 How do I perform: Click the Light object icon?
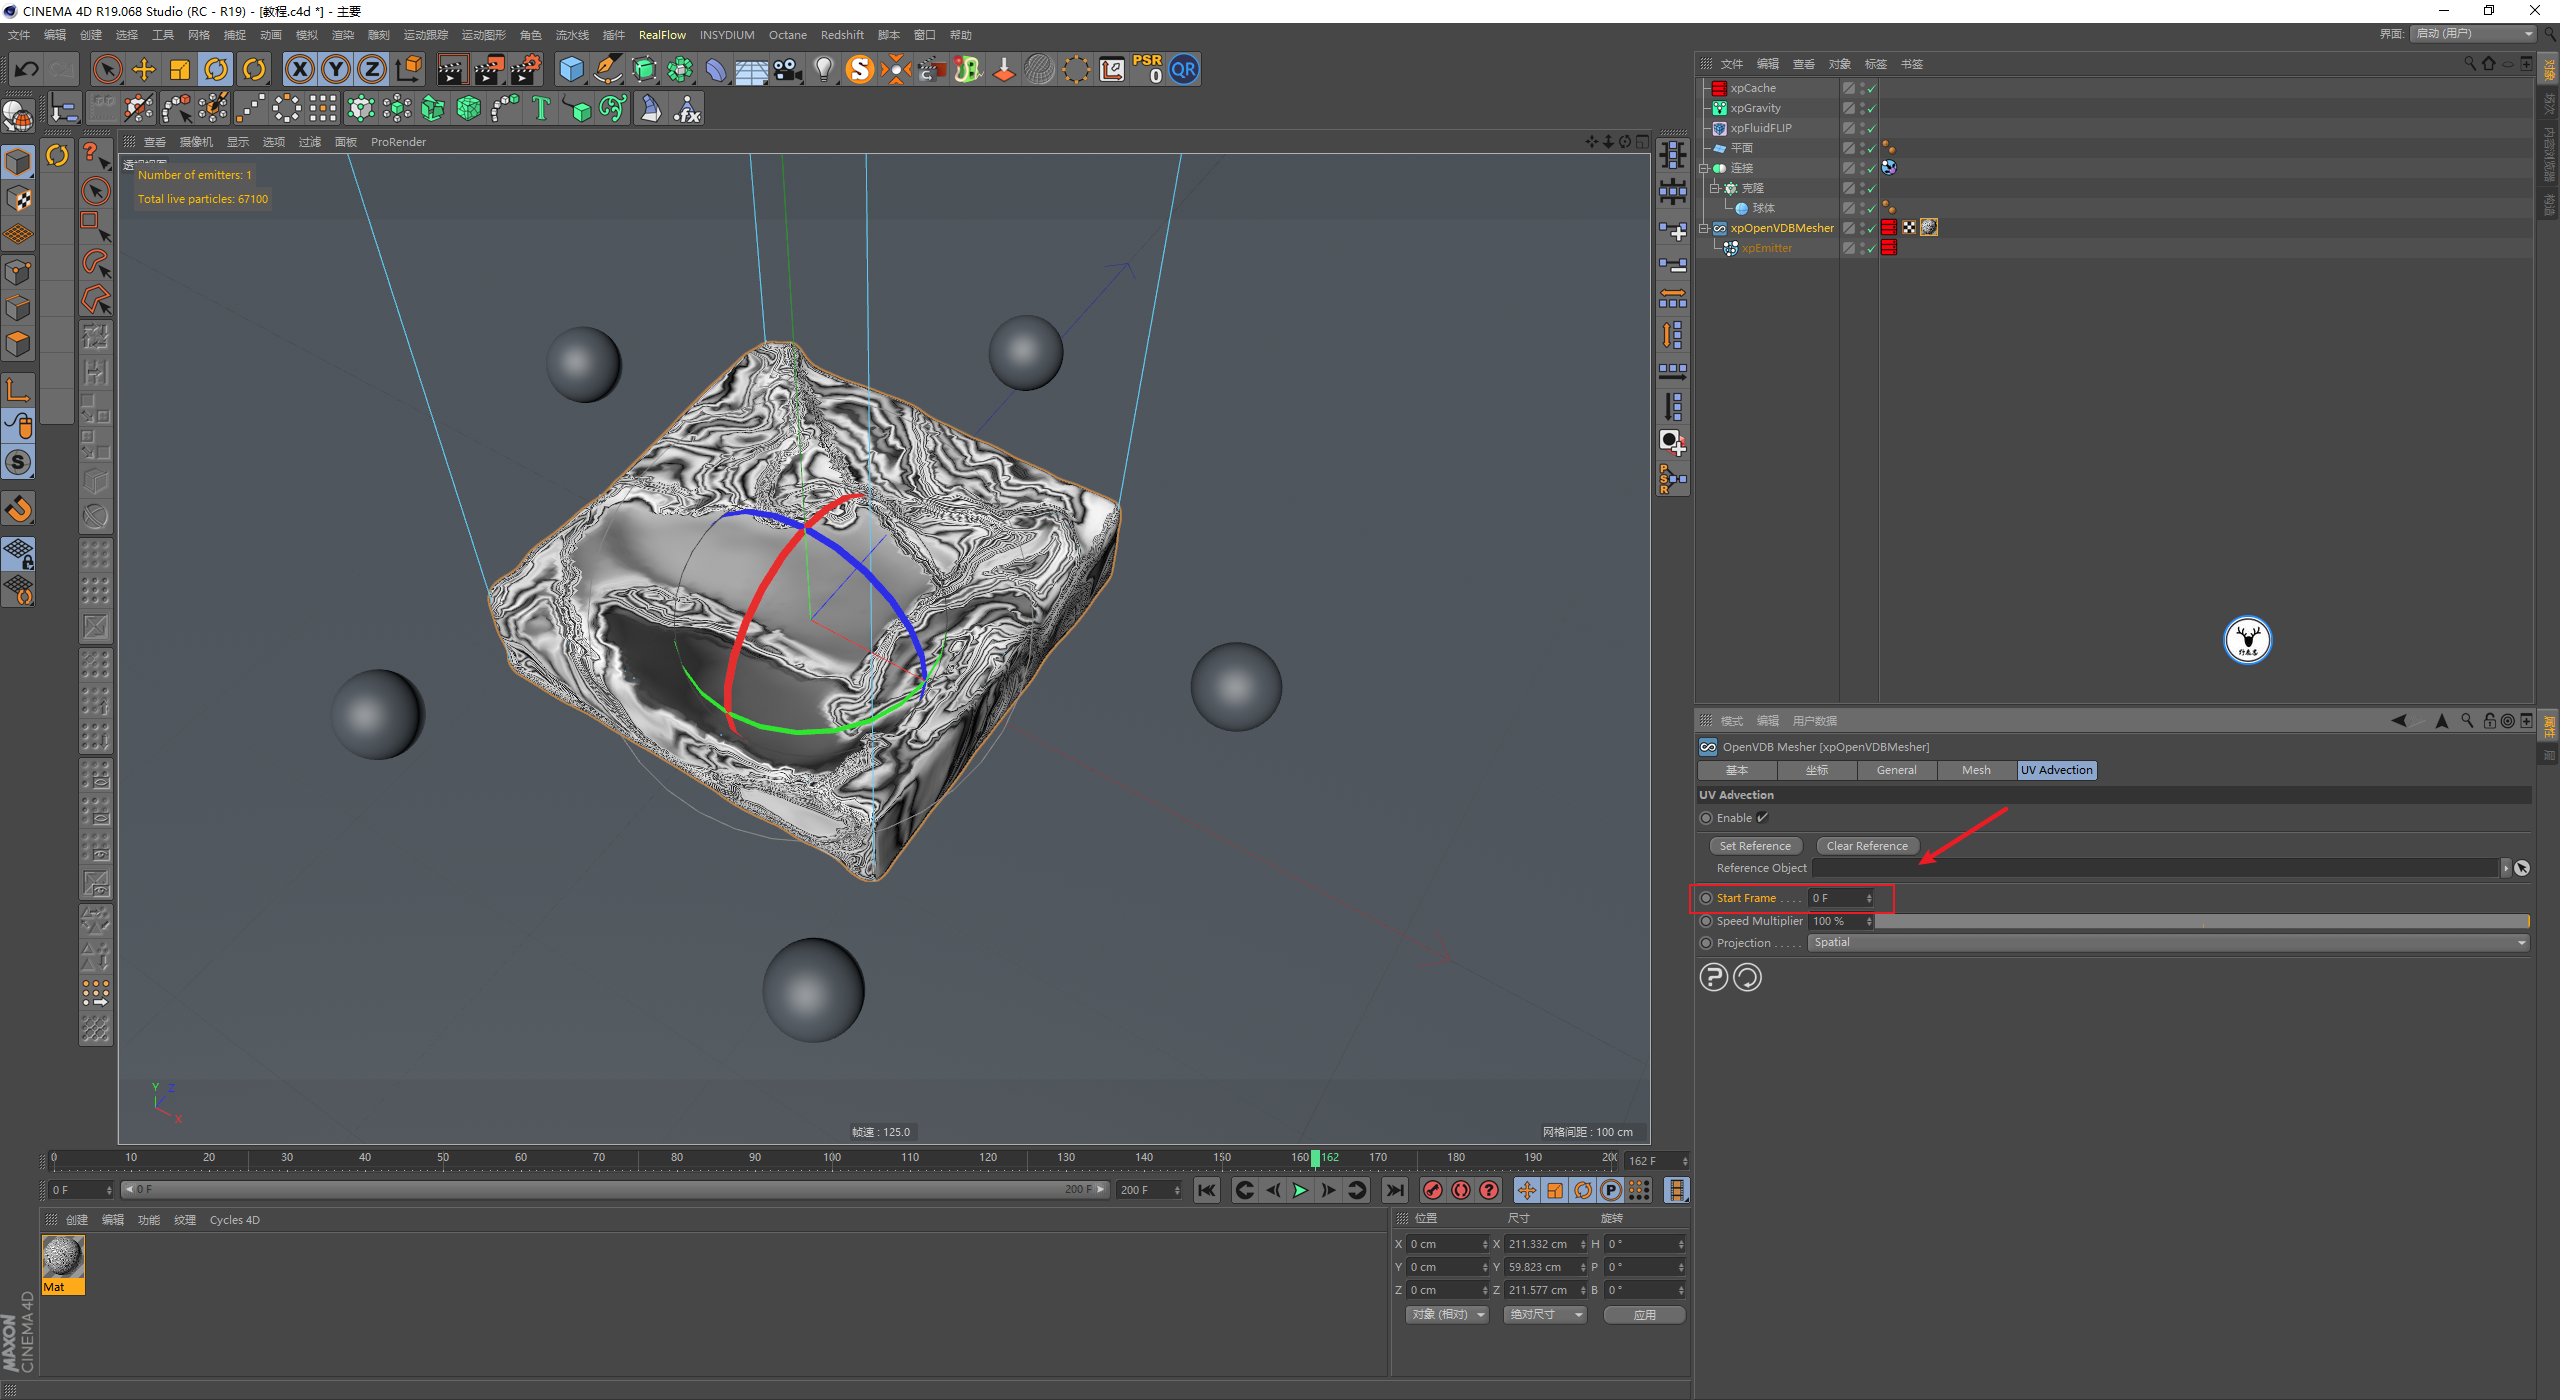pos(823,69)
